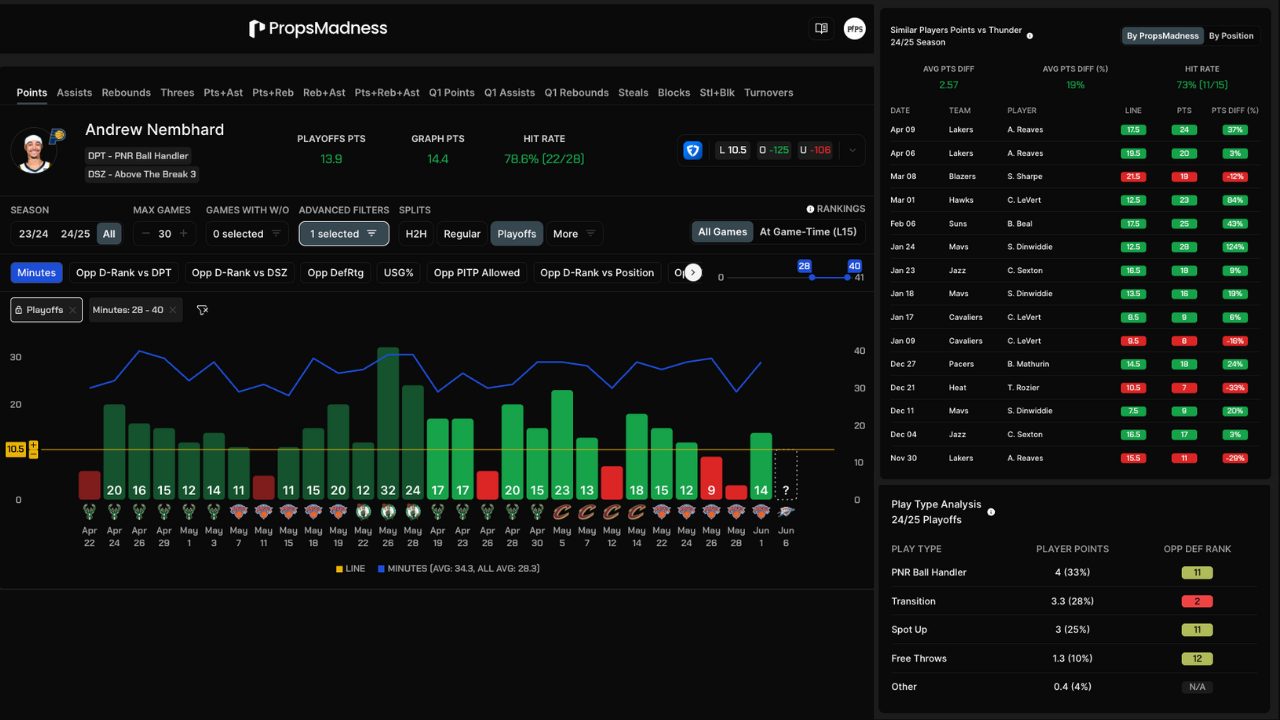Increase max games with plus button
Screen dimensions: 1280x720
(x=183, y=234)
